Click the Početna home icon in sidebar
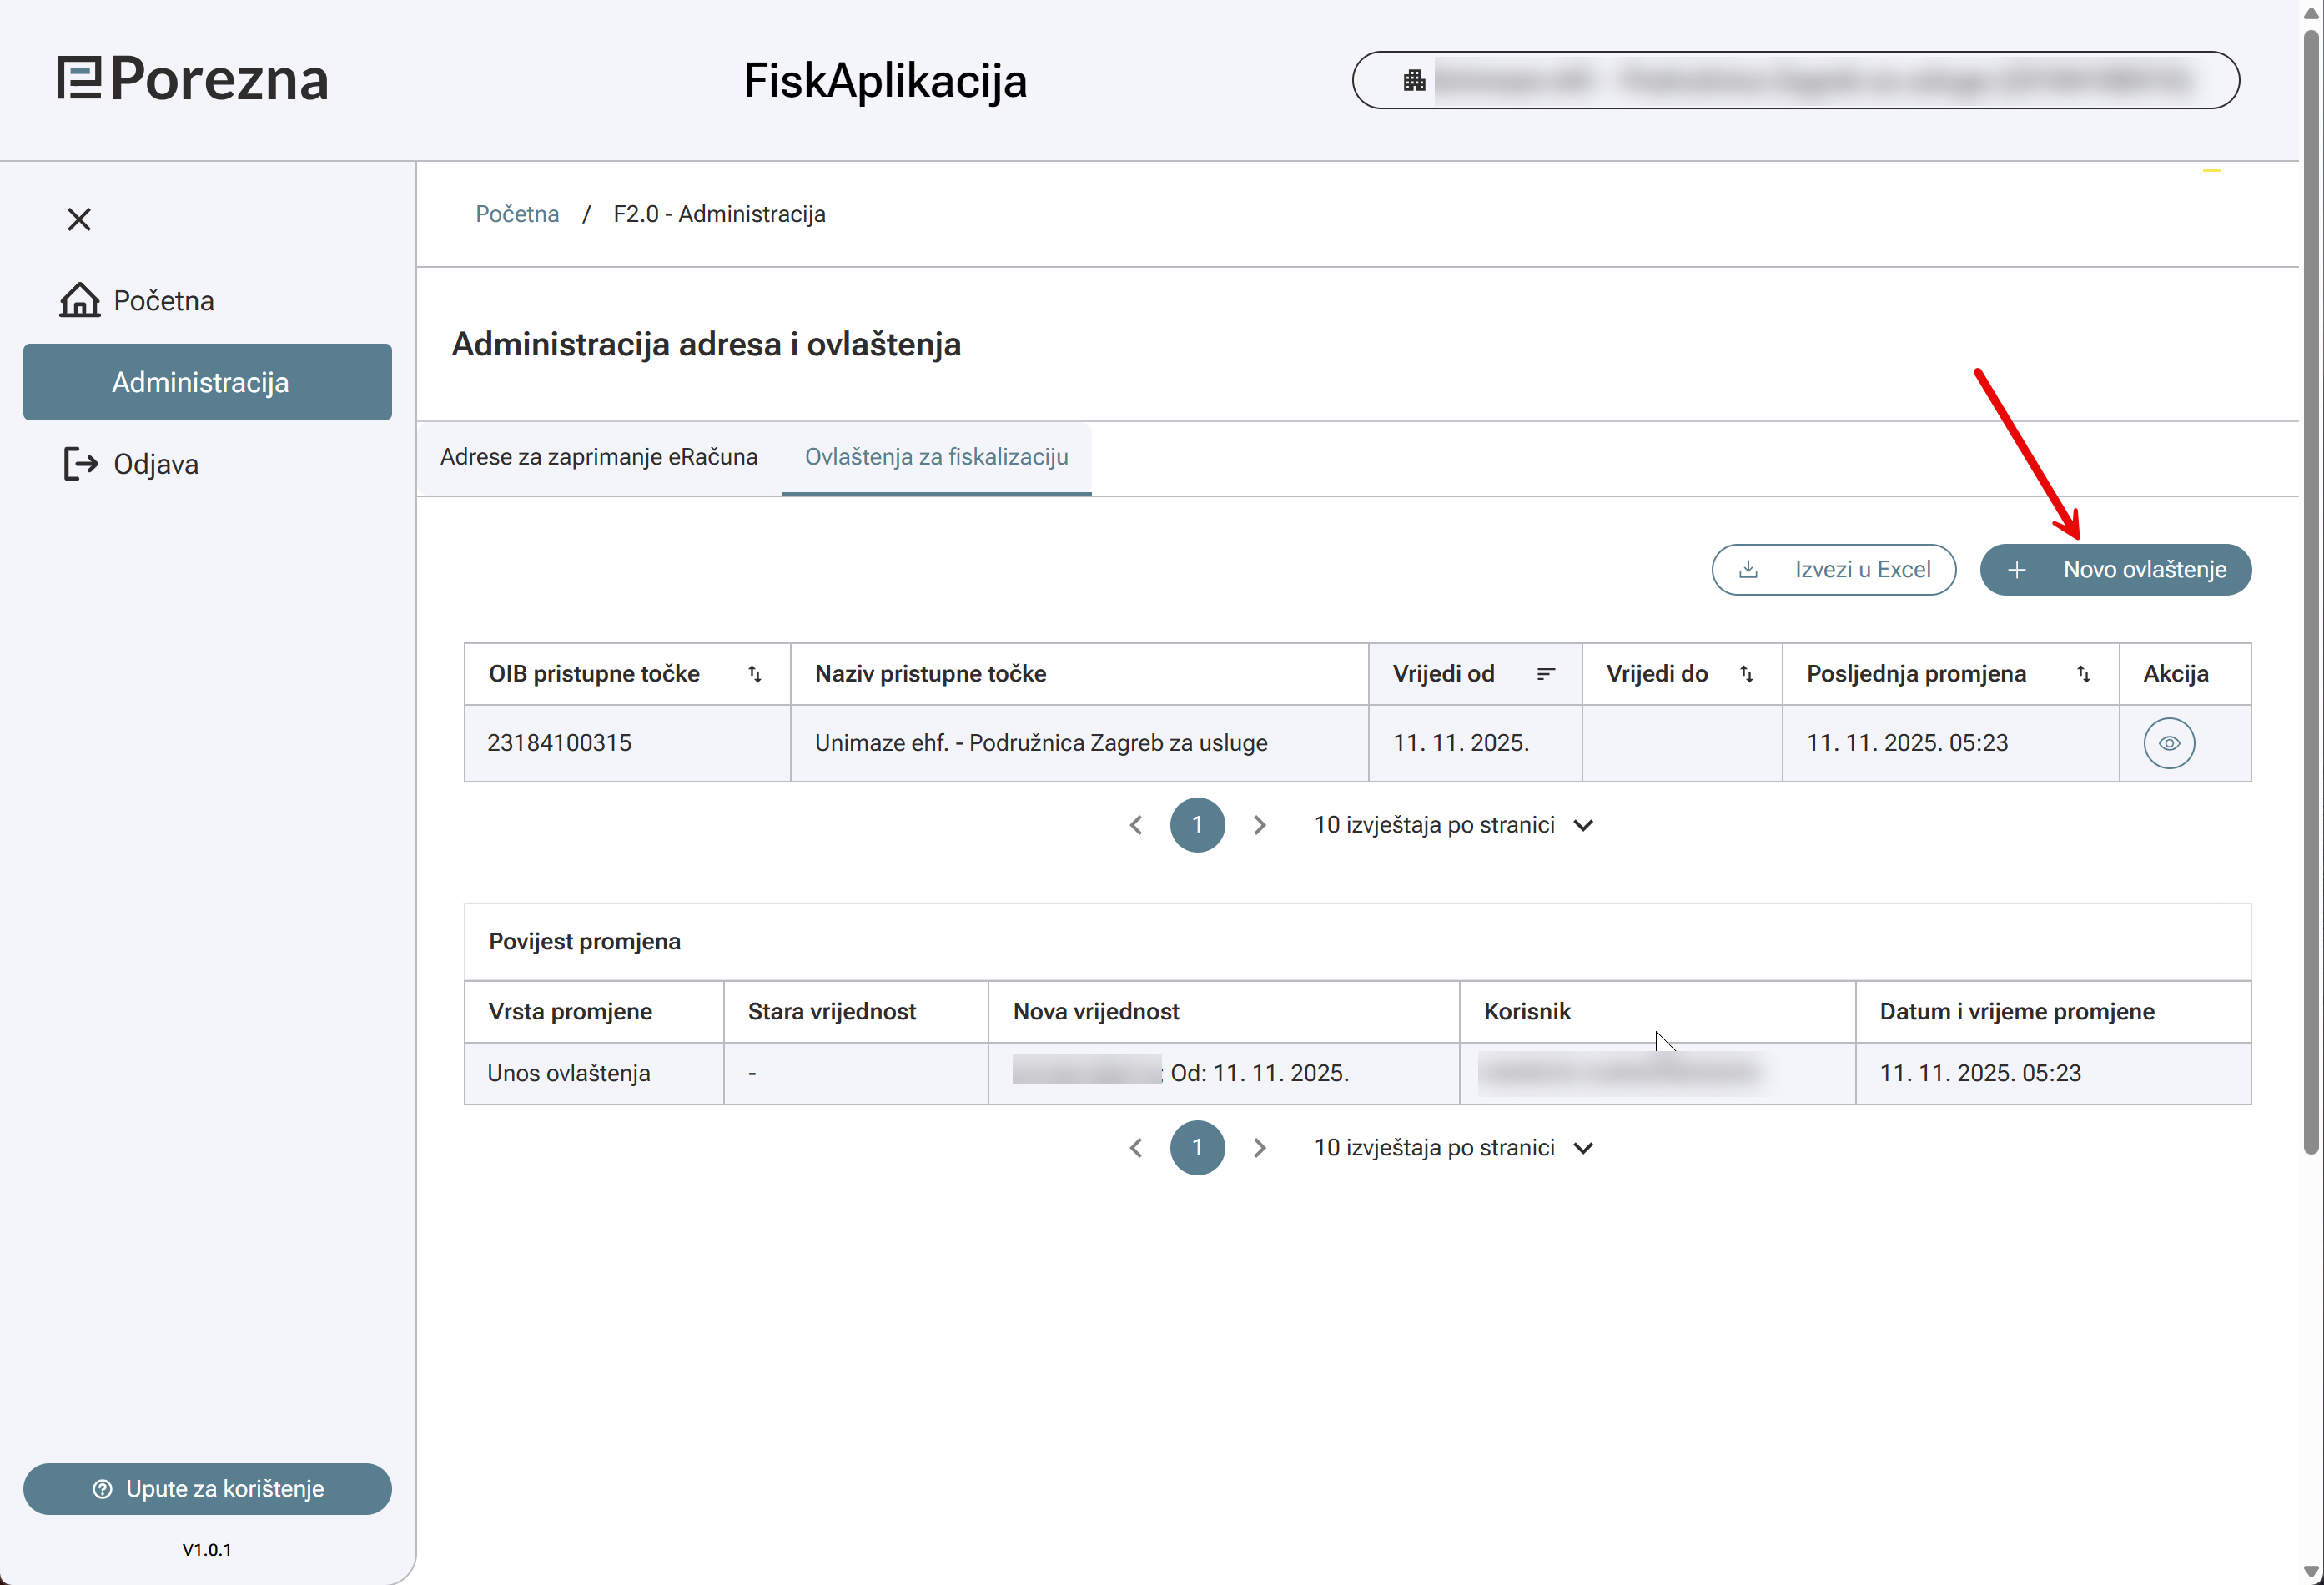The height and width of the screenshot is (1585, 2324). point(80,300)
